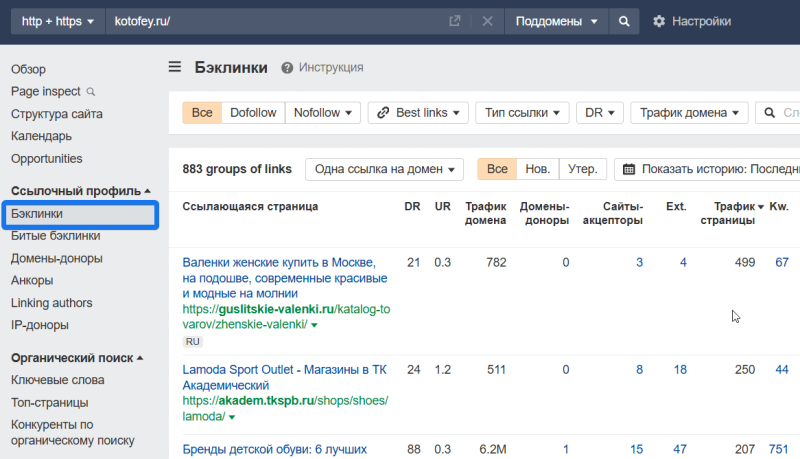This screenshot has height=459, width=800.
Task: Collapse Ссылочный профиль section
Action: coord(81,191)
